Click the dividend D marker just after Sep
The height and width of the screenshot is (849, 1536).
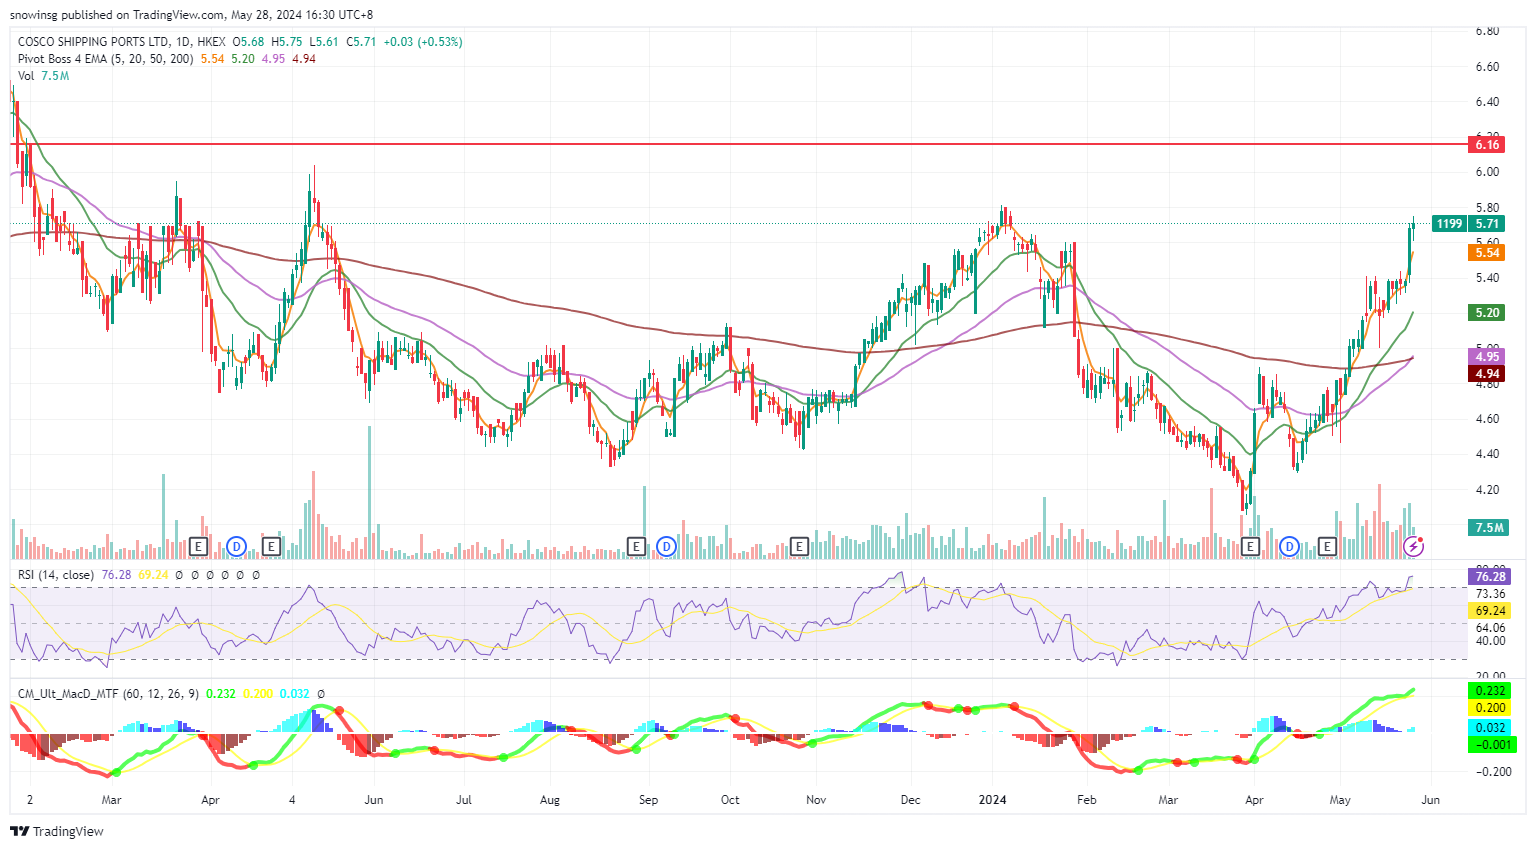[667, 546]
